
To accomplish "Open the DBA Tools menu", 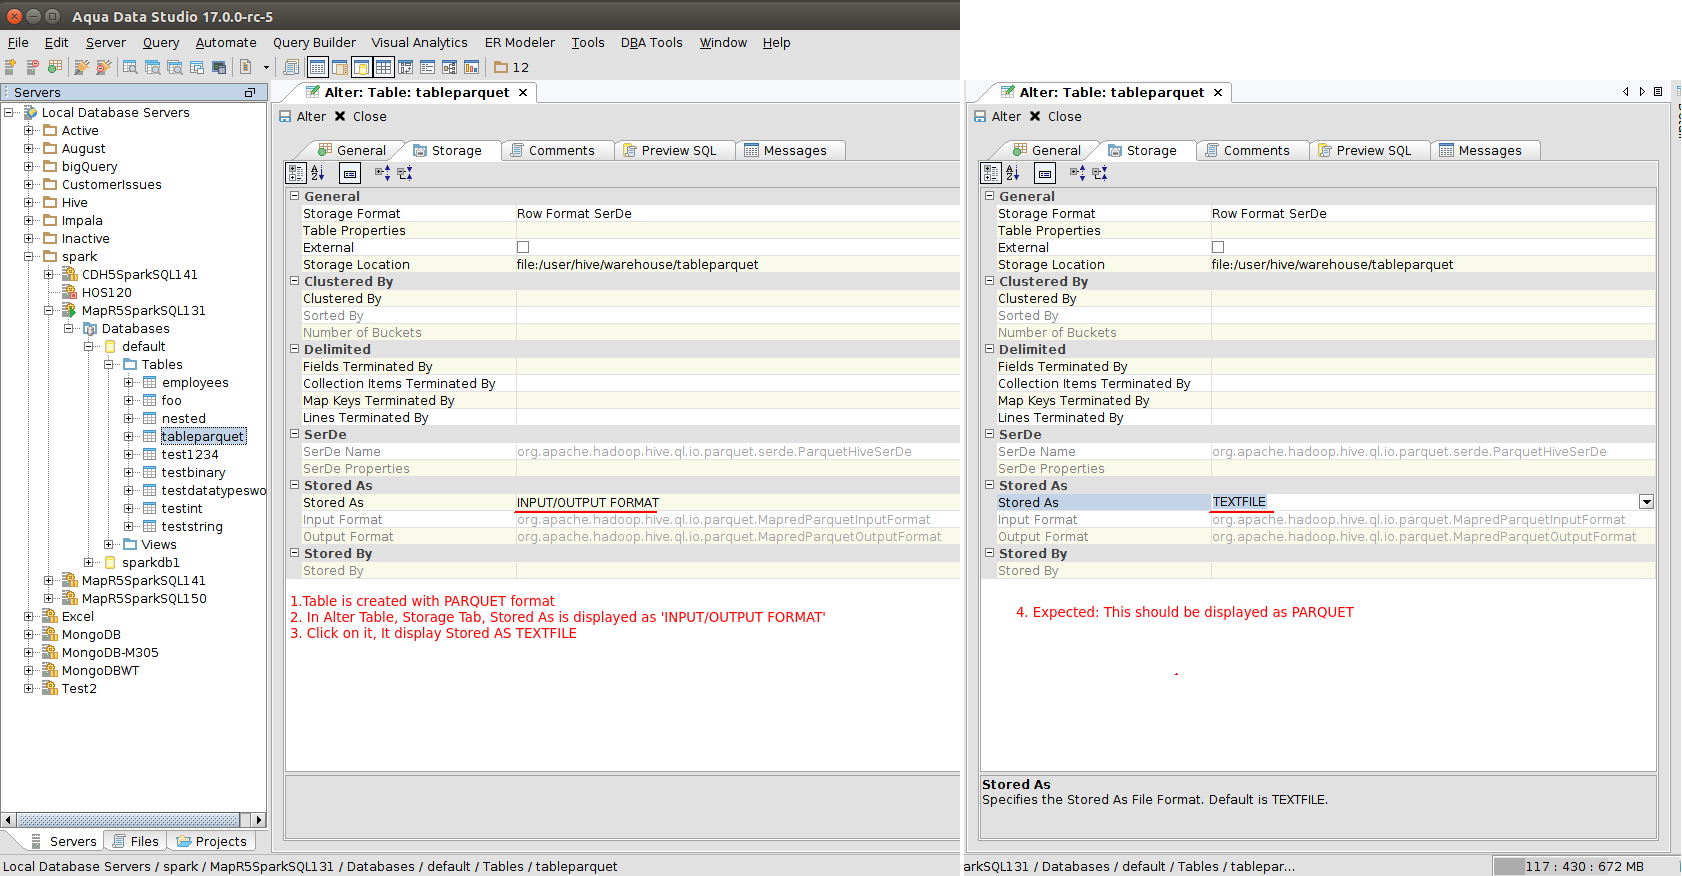I will pyautogui.click(x=651, y=42).
